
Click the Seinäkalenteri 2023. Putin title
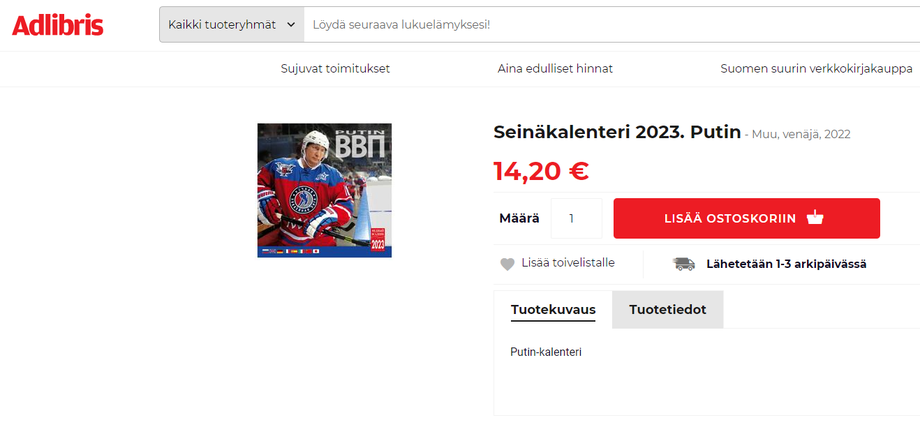pos(617,132)
